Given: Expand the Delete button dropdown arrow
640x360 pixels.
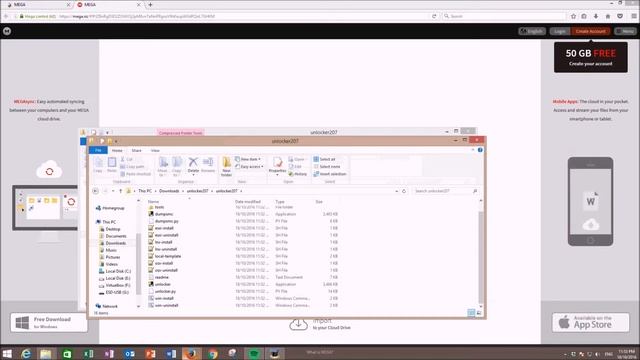Looking at the screenshot, I should pos(193,175).
